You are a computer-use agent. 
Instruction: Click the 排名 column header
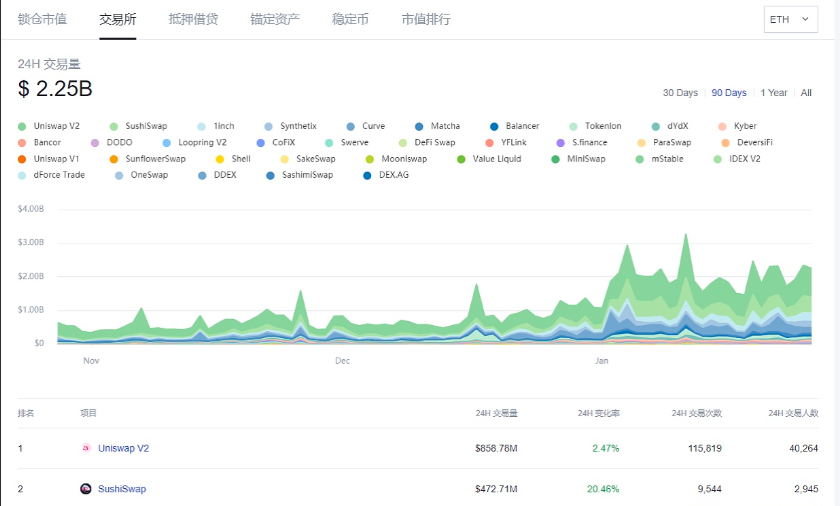[26, 413]
